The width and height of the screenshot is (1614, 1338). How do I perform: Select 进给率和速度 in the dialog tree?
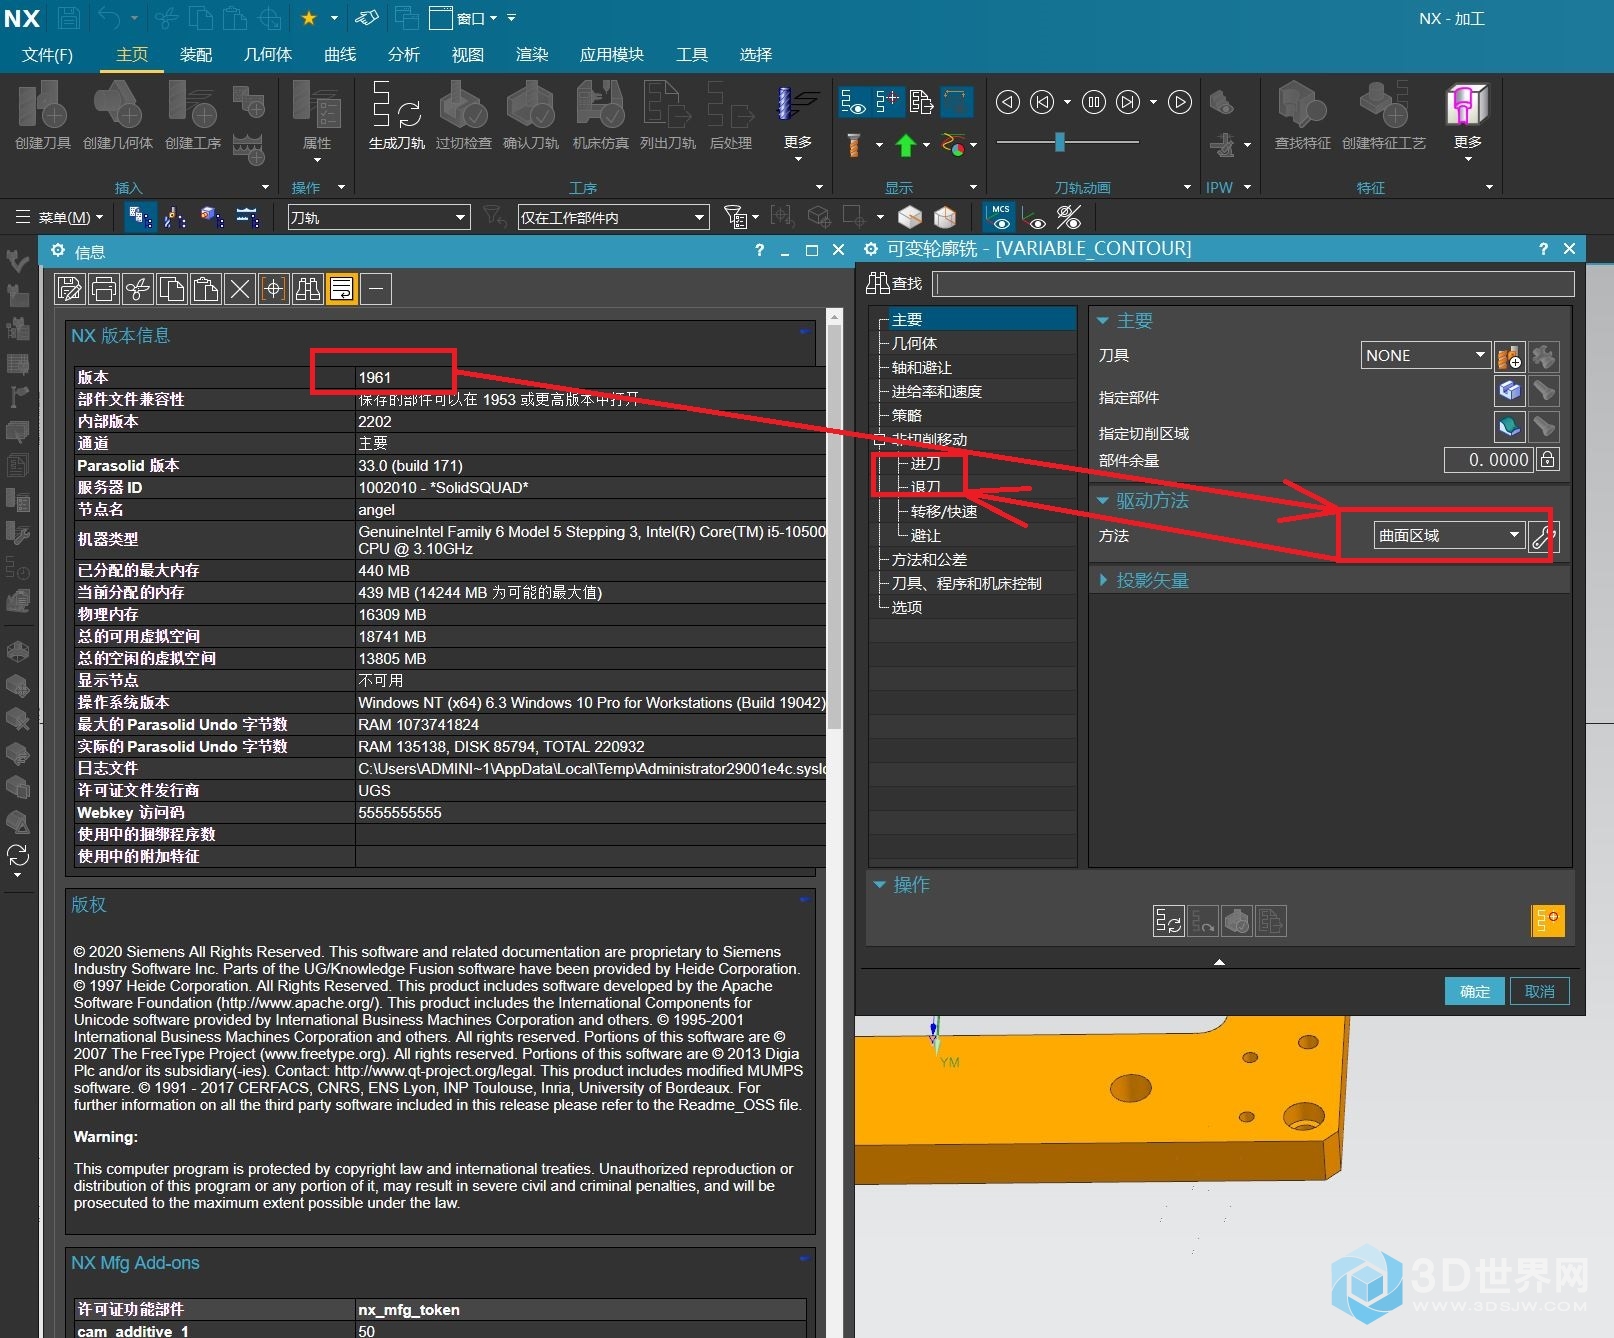(937, 391)
